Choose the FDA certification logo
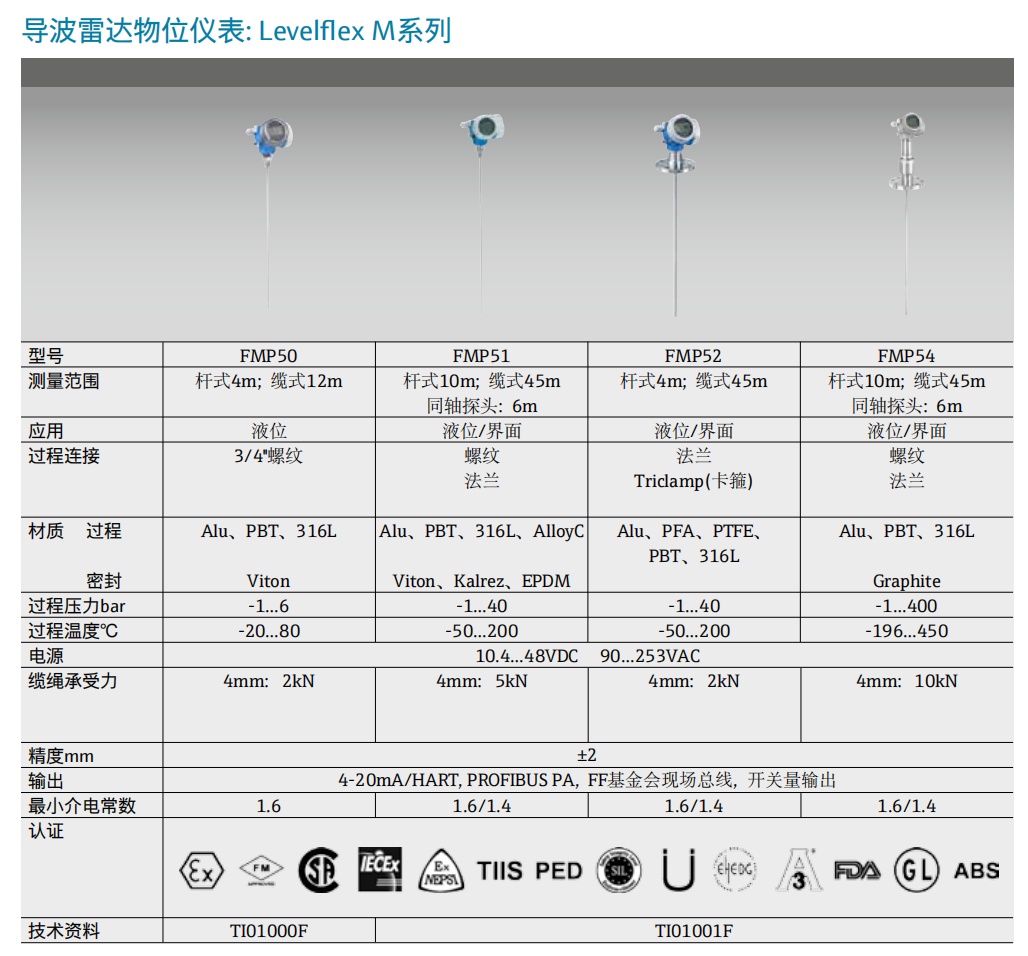1028x956 pixels. (857, 871)
